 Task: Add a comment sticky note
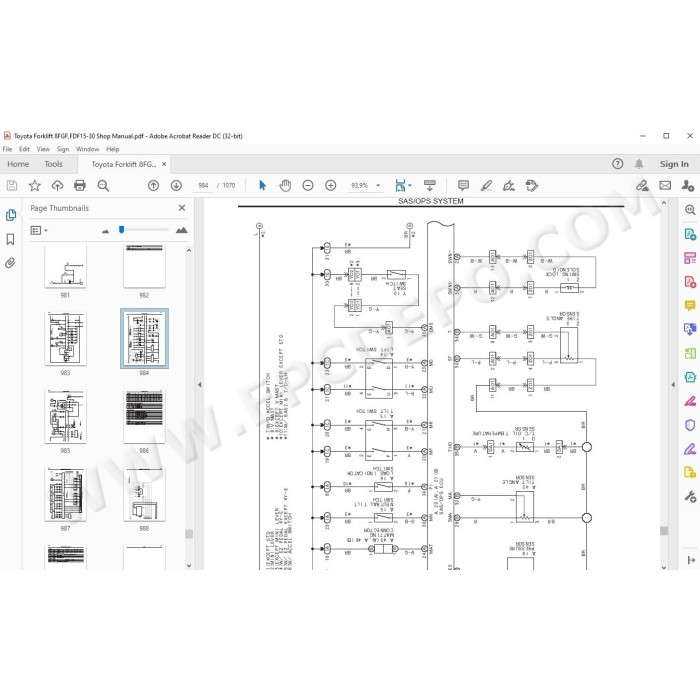463,185
